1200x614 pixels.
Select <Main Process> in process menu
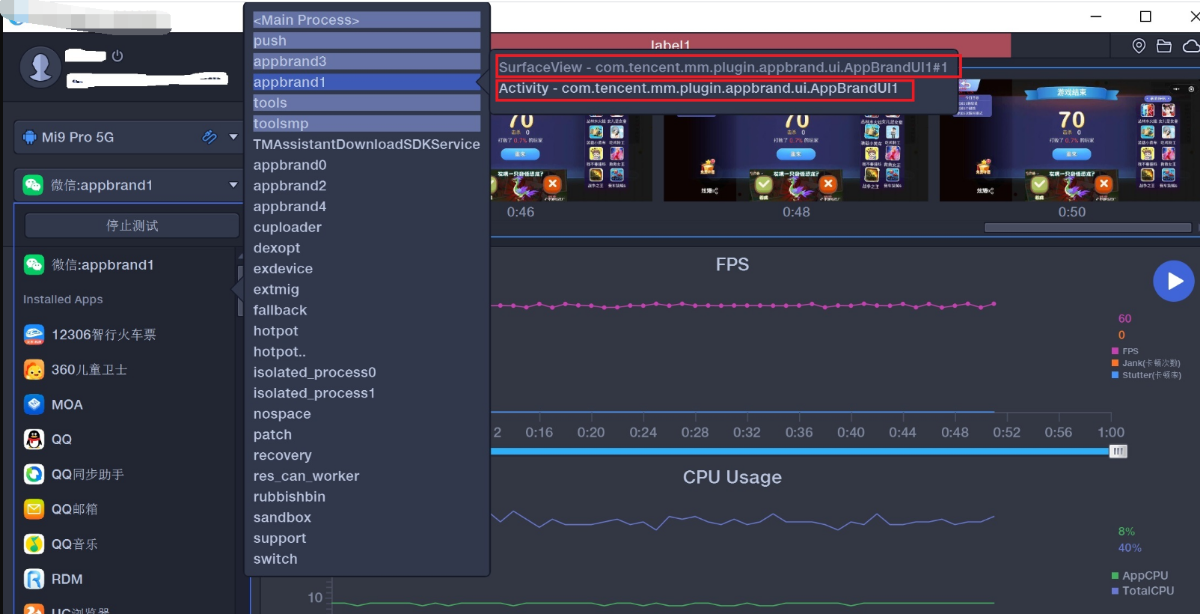pyautogui.click(x=367, y=20)
